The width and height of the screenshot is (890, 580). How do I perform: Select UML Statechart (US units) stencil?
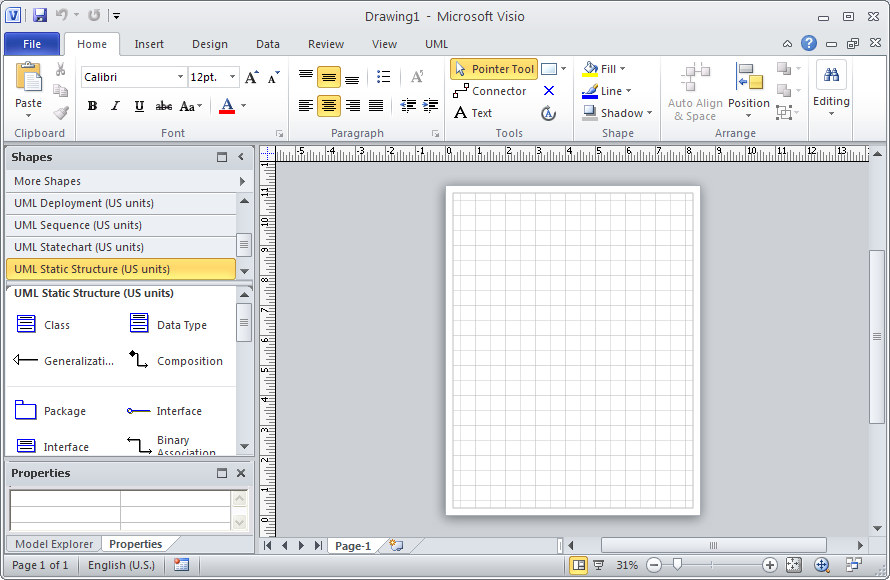(x=121, y=247)
